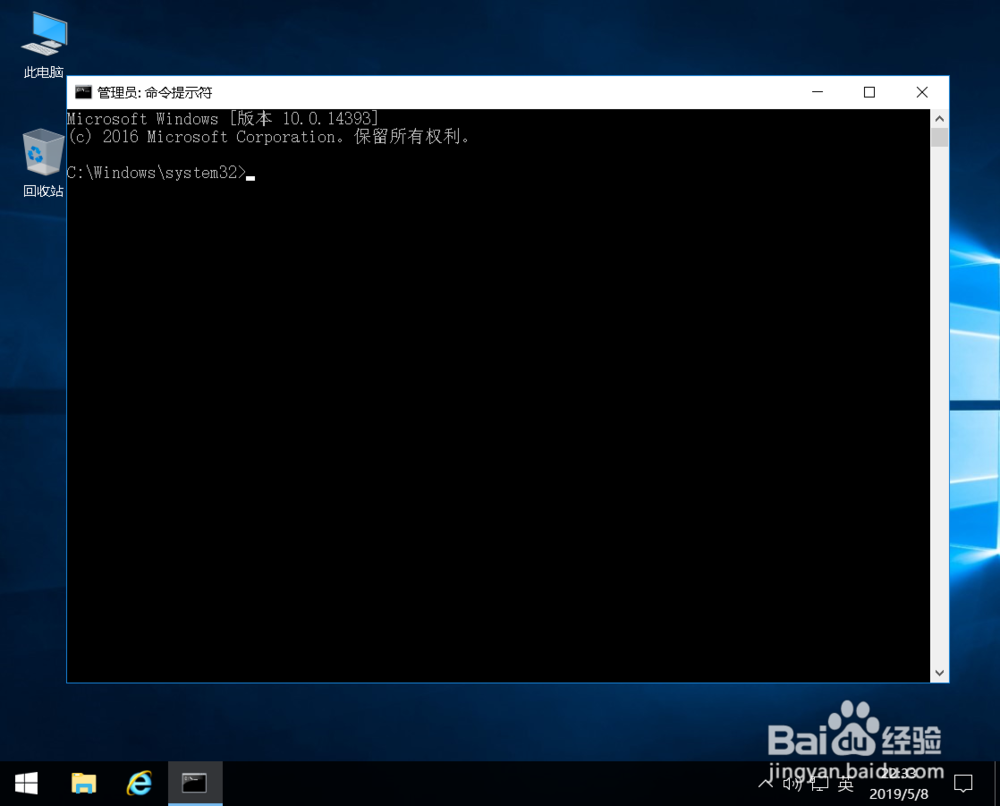Click the Command Prompt title bar icon
Screen dimensions: 1000x806
(83, 92)
